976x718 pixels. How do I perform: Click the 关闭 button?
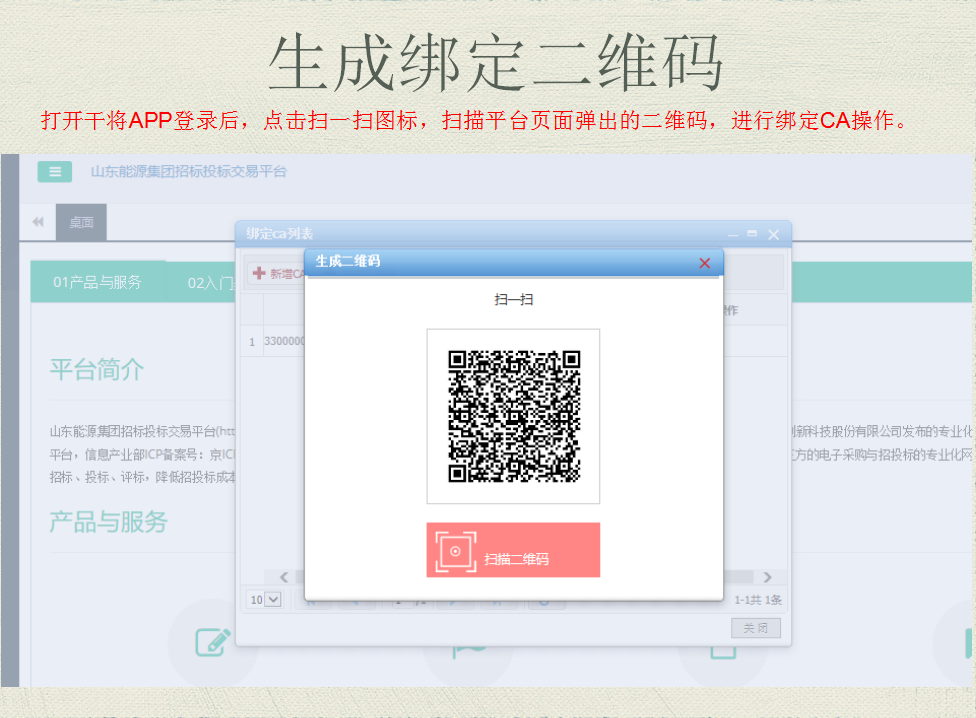tap(756, 628)
